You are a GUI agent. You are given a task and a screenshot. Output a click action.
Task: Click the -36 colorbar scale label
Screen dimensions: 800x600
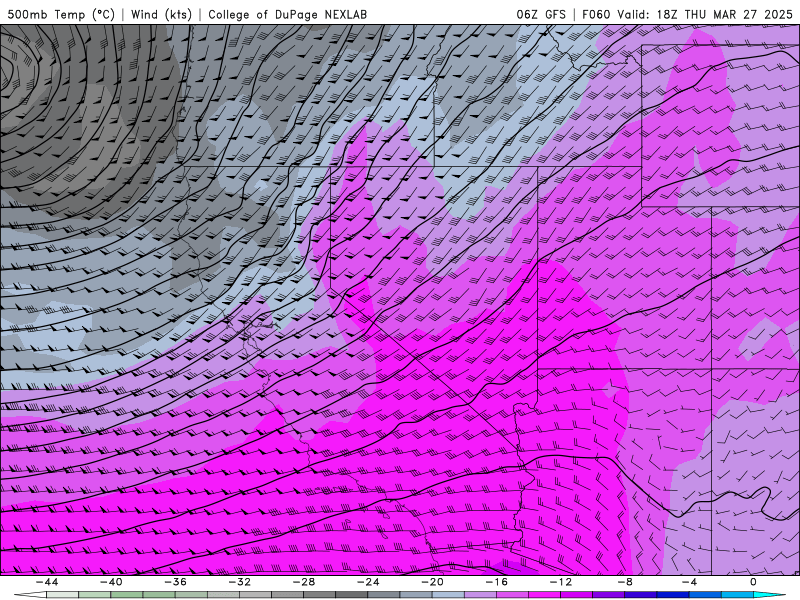pos(175,582)
